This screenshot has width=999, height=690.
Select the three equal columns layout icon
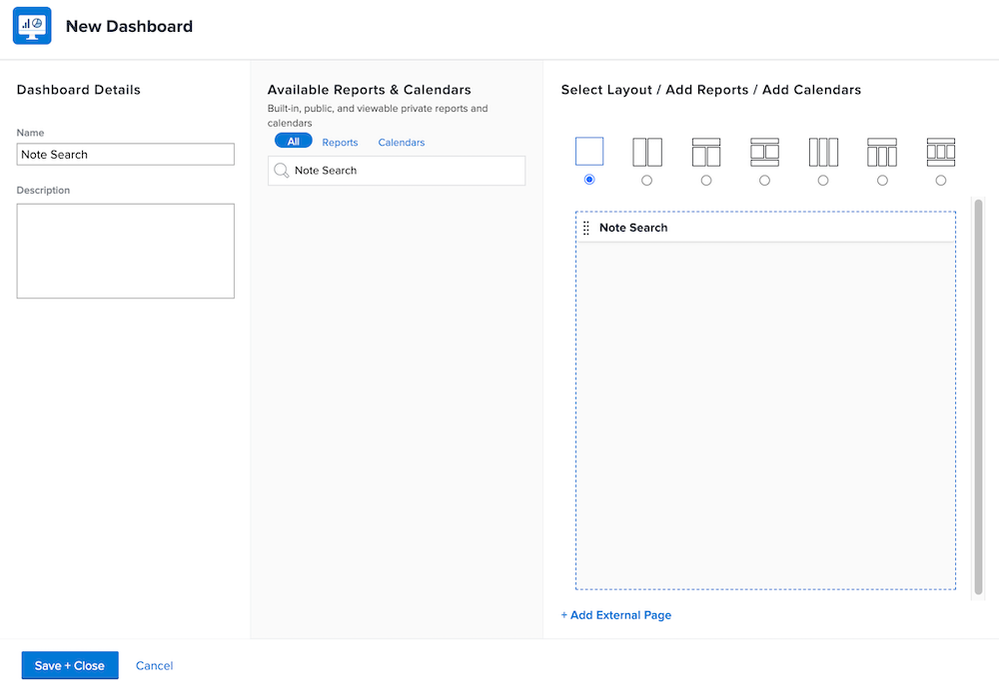pos(823,152)
